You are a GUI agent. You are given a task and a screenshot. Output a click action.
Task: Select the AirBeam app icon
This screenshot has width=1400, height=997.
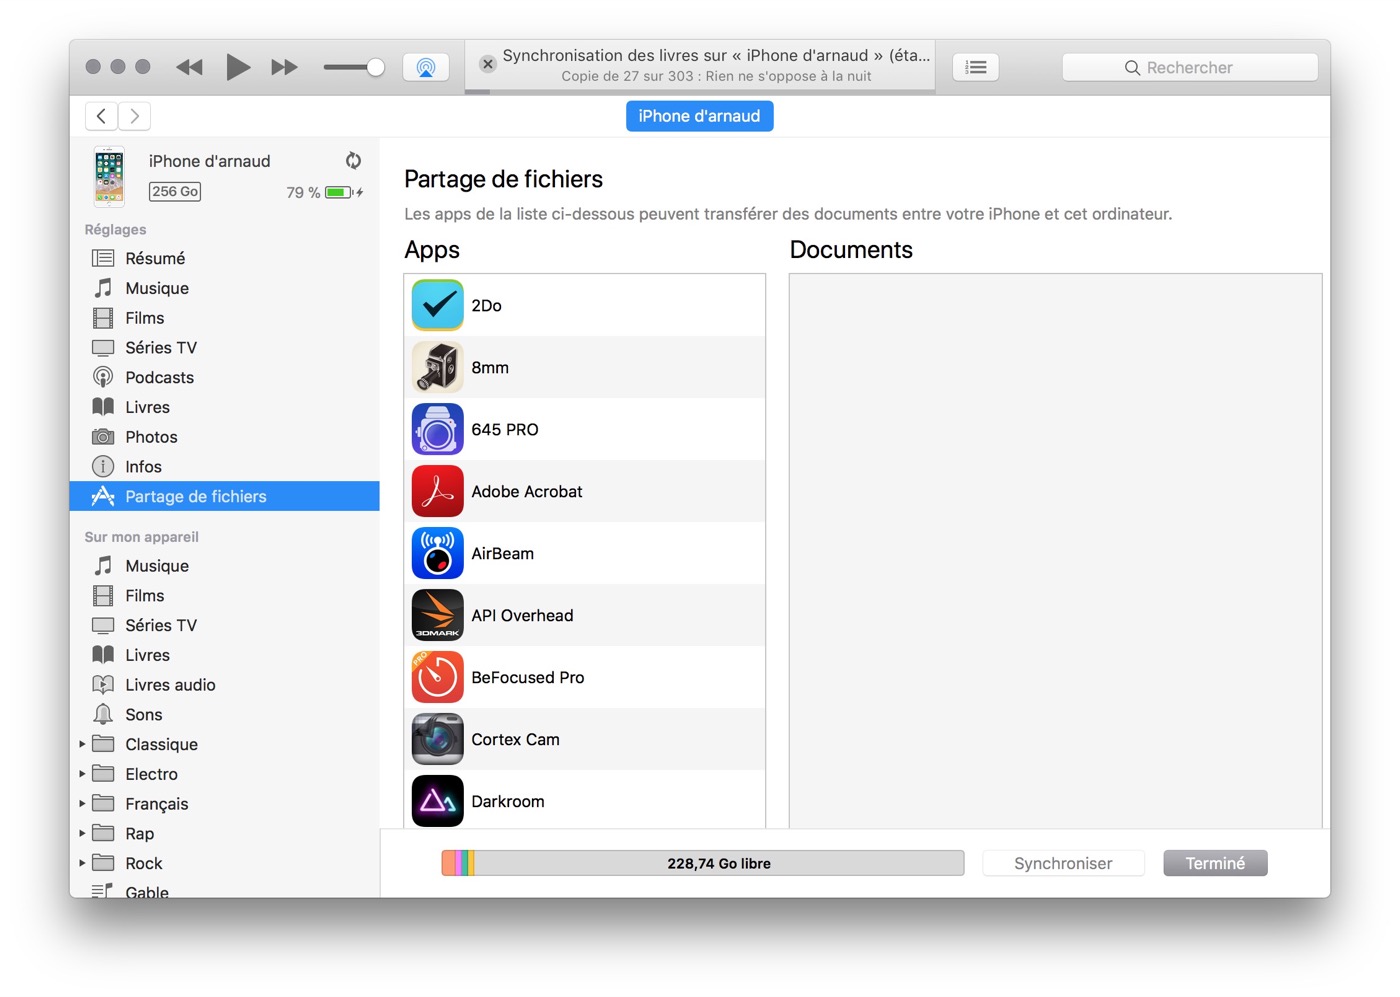(438, 553)
